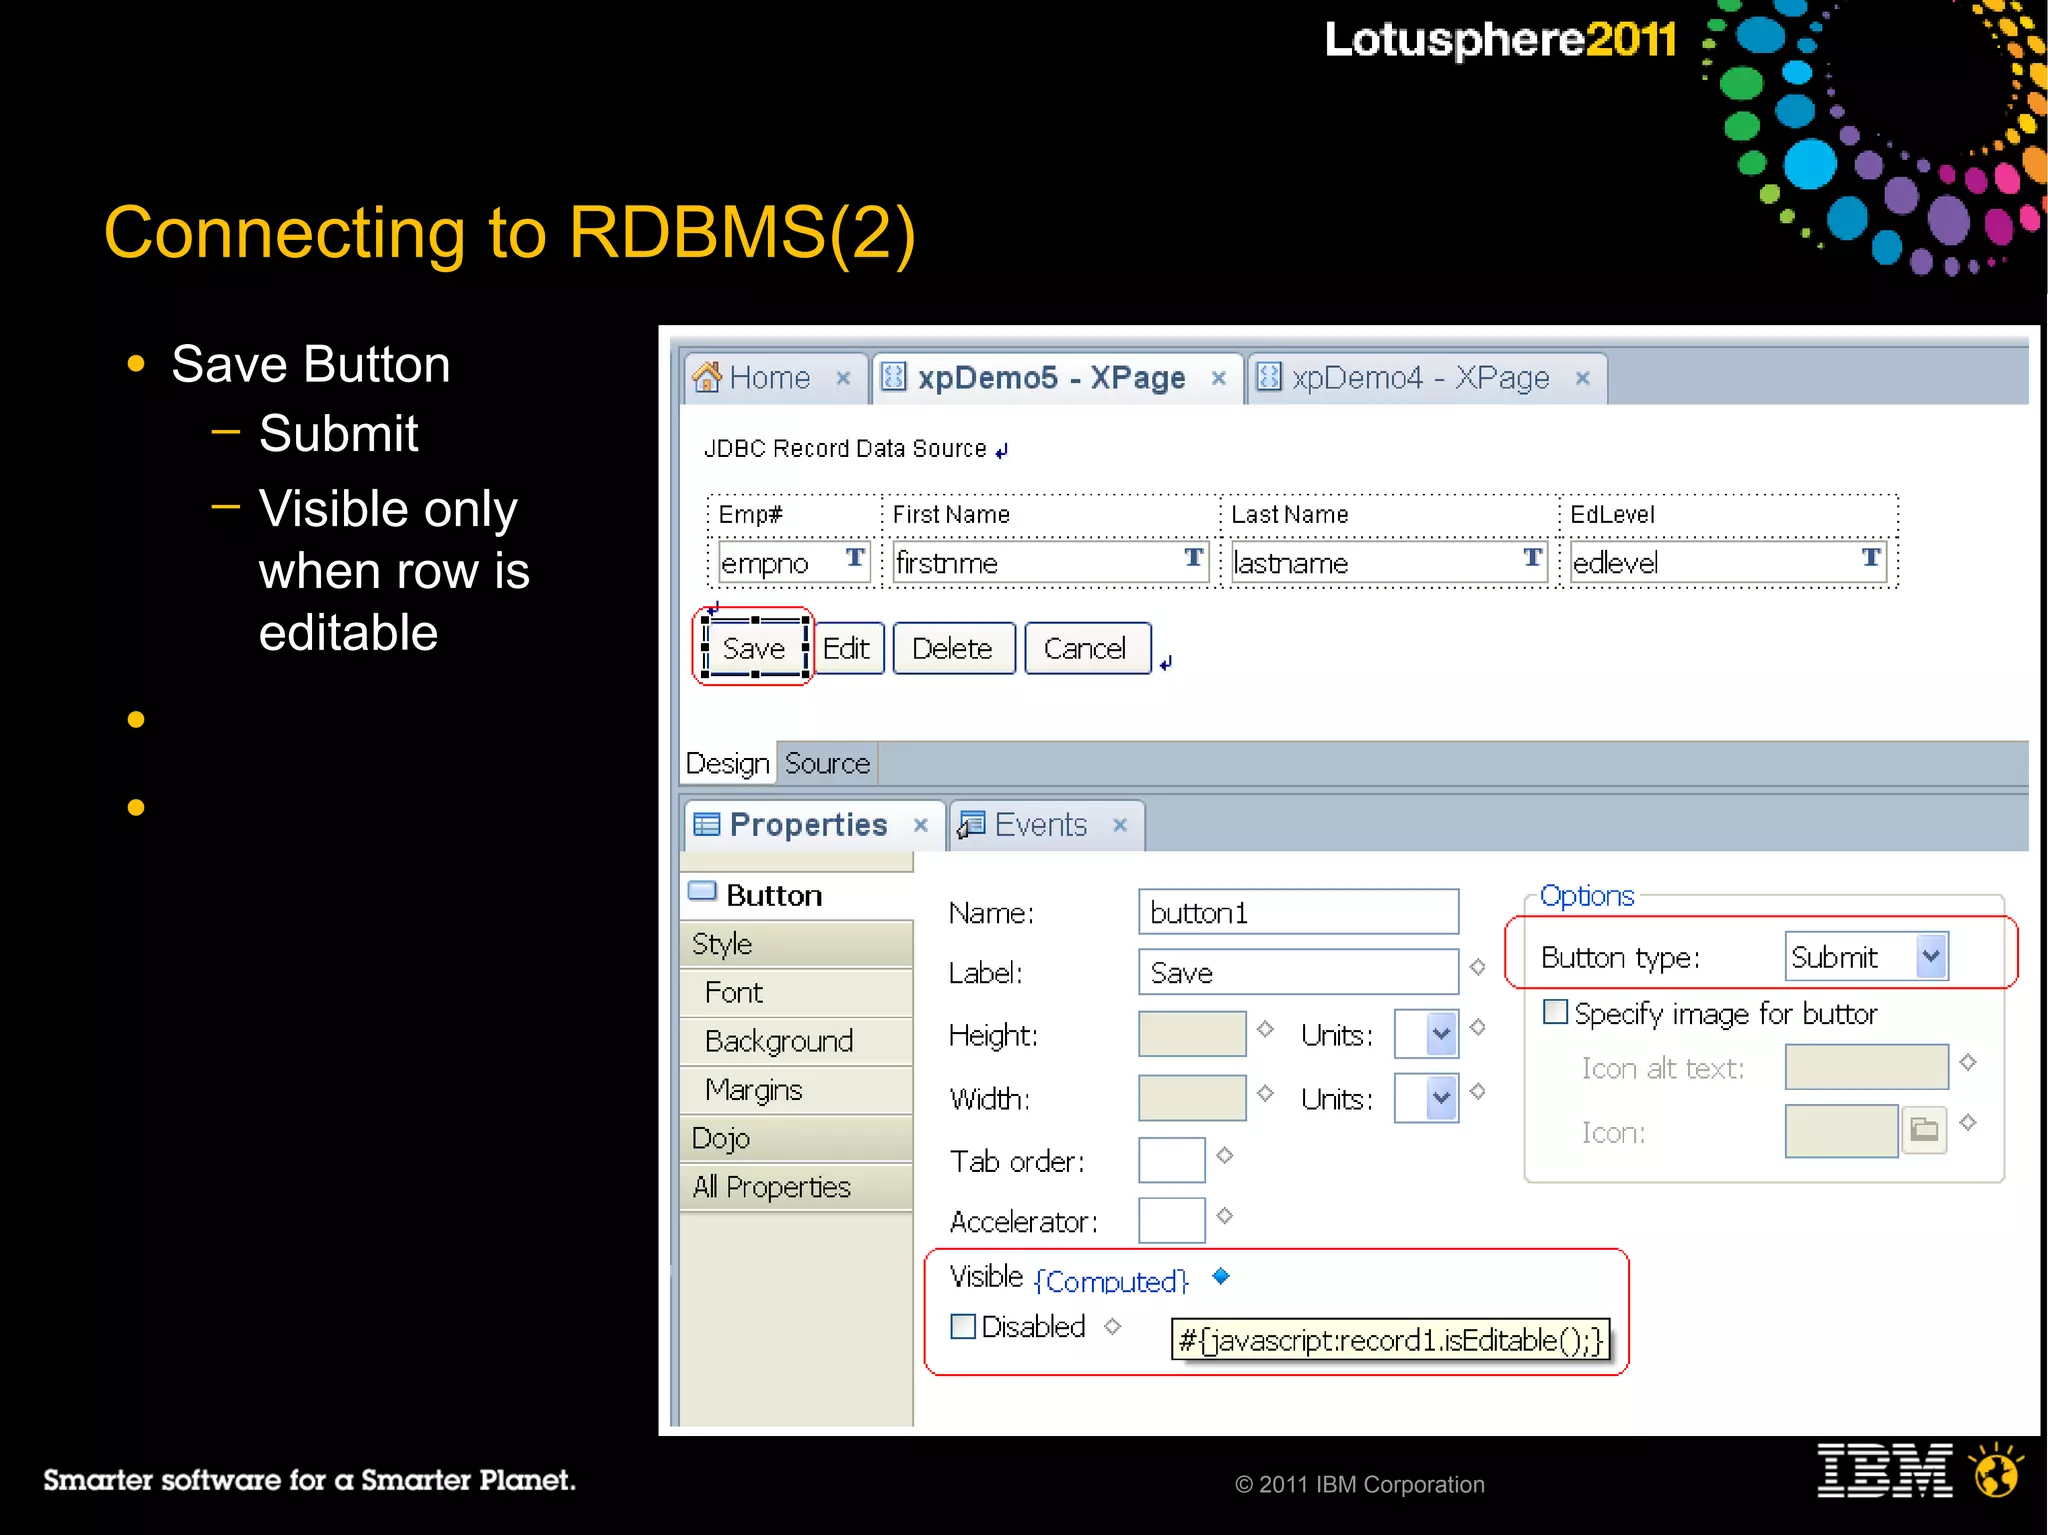The width and height of the screenshot is (2048, 1535).
Task: Click the xpDemo4 XPage document icon
Action: coord(1268,377)
